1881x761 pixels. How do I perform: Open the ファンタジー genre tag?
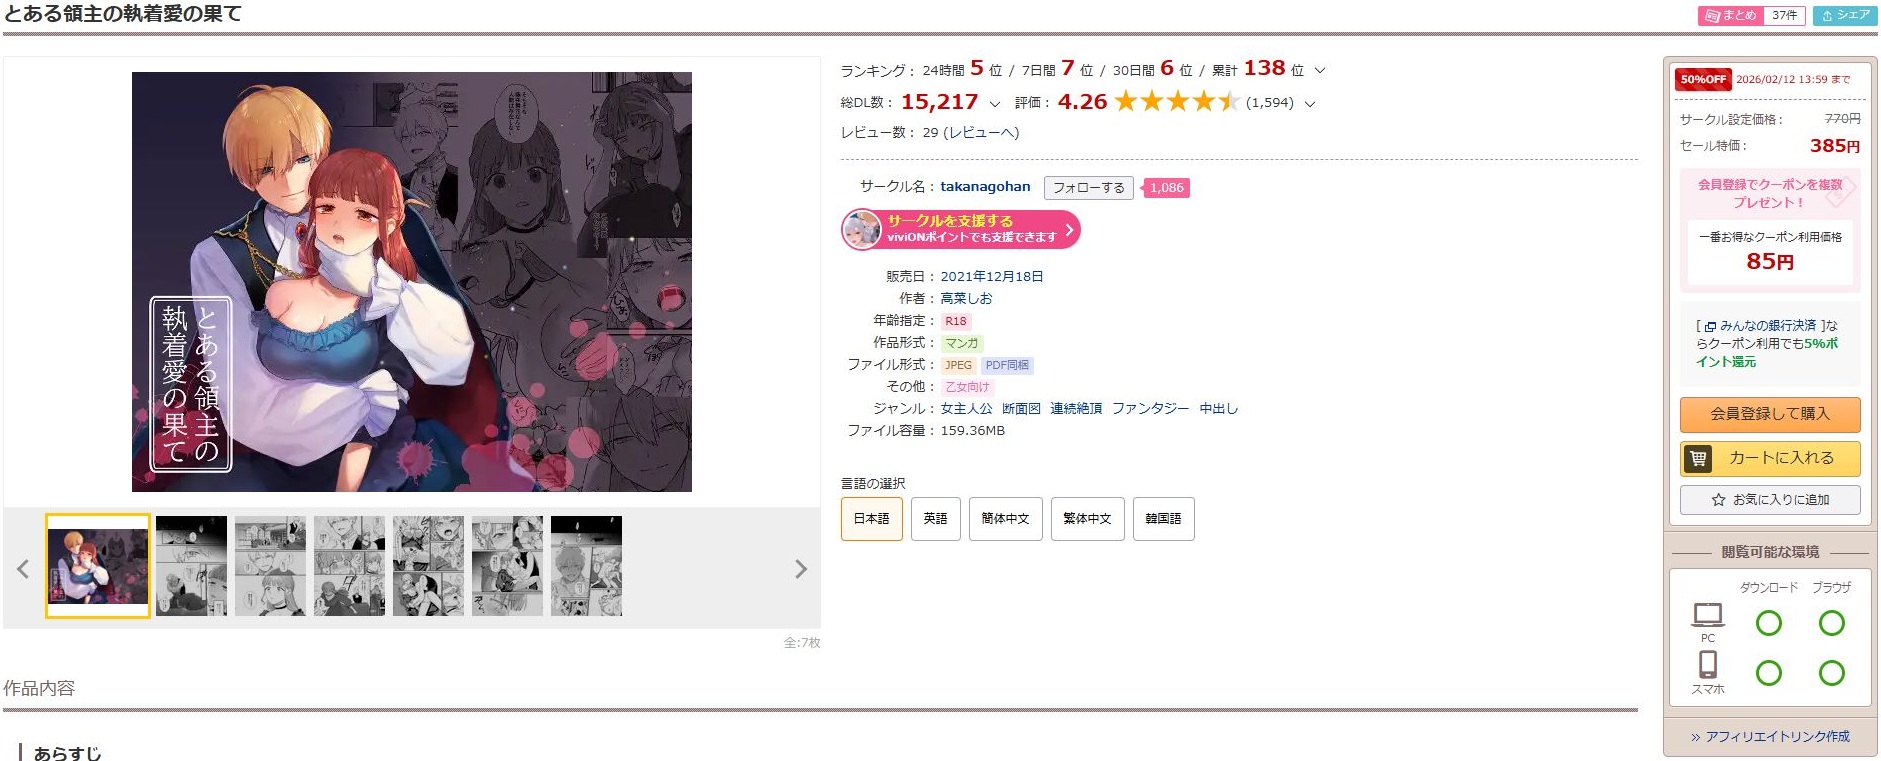click(x=1151, y=409)
